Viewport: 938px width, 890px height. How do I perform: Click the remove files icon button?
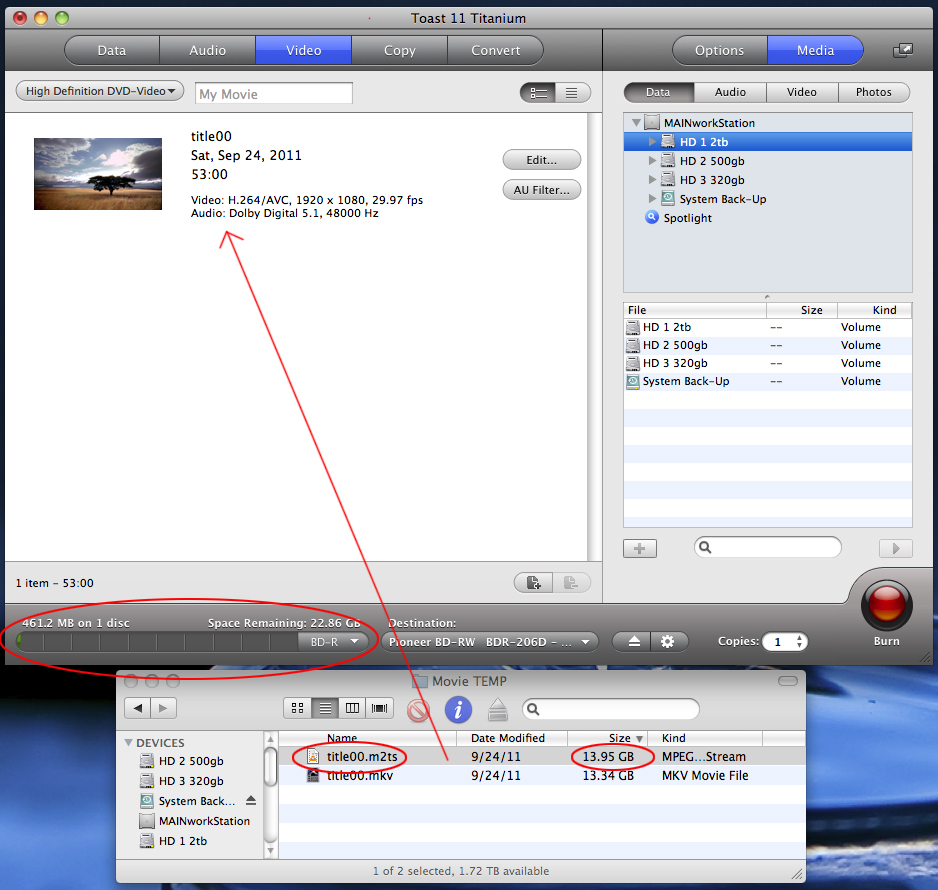click(571, 582)
